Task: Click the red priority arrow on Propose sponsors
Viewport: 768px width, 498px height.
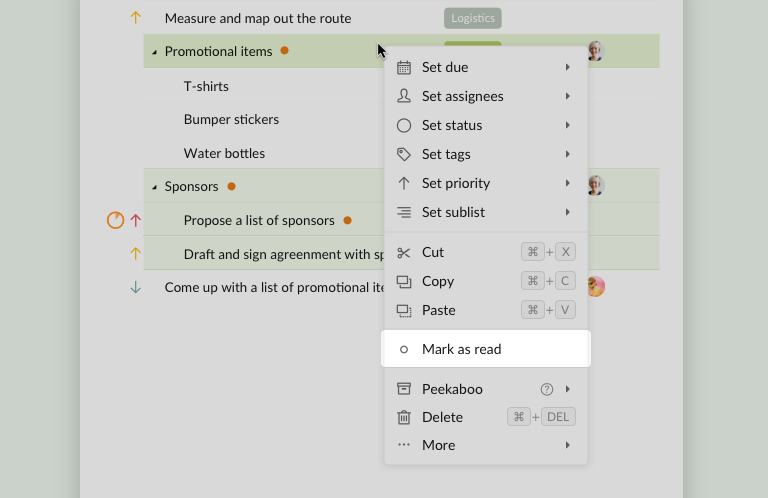Action: pyautogui.click(x=136, y=220)
